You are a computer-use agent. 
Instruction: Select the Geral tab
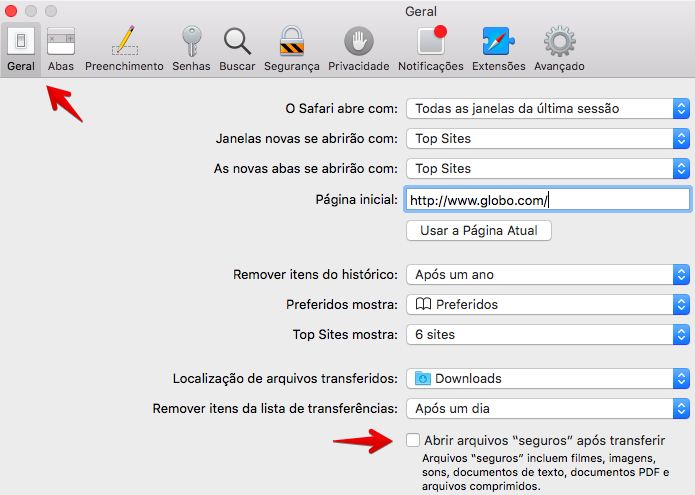tap(21, 49)
